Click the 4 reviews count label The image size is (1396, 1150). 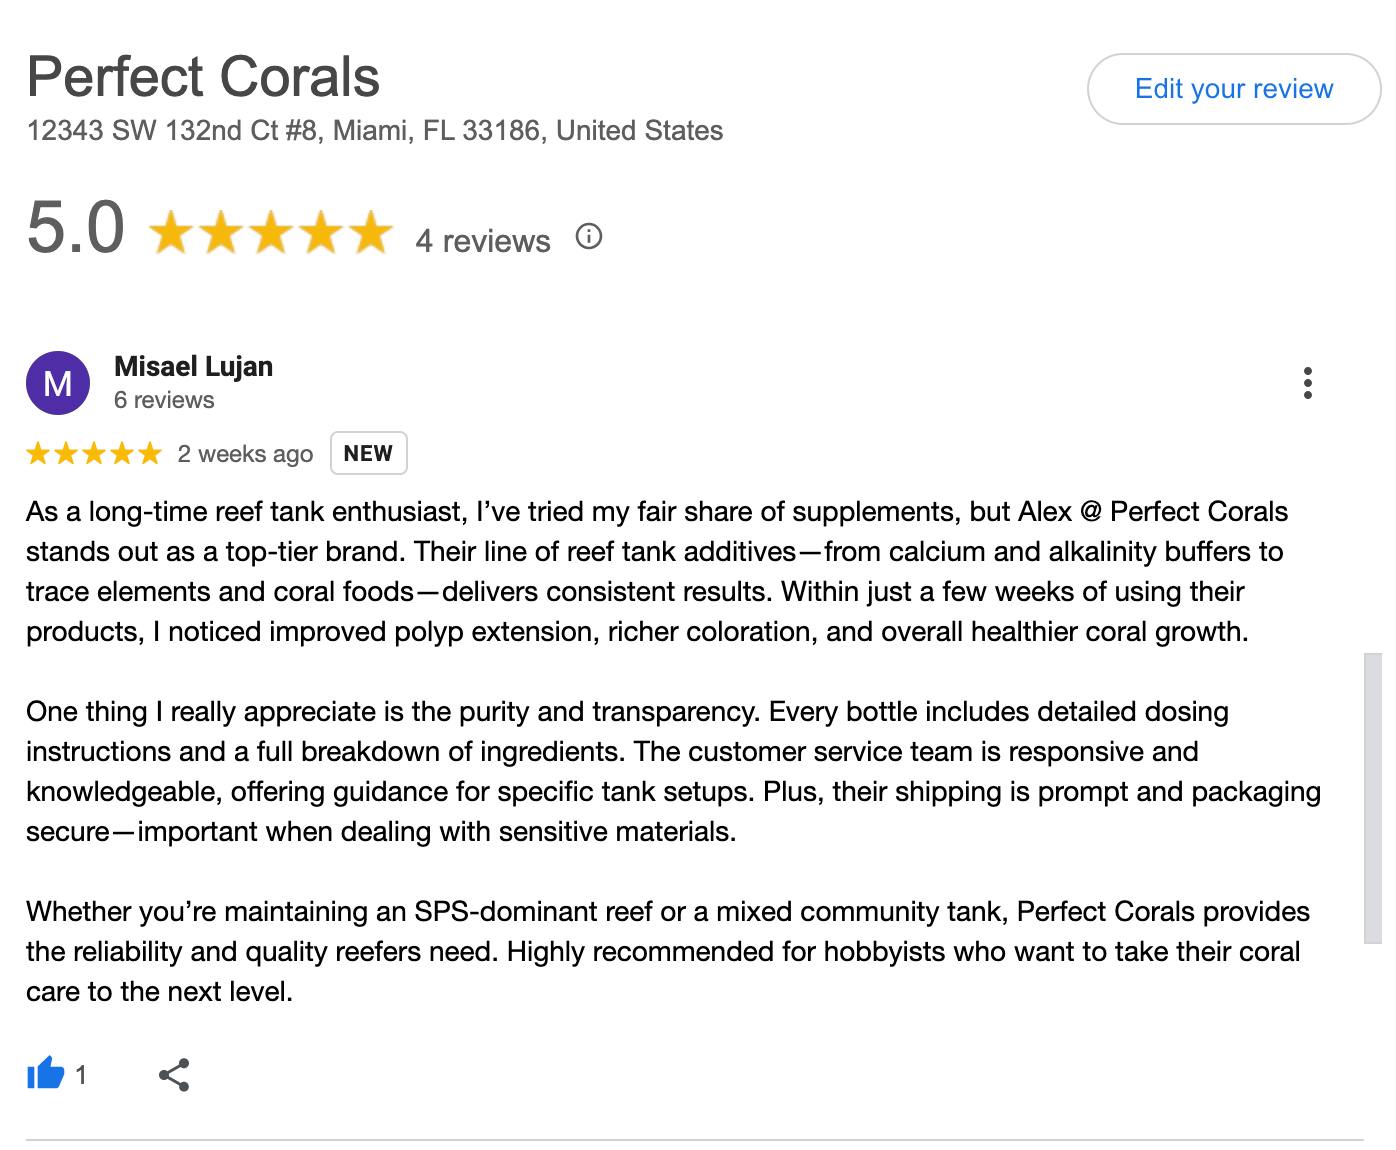coord(483,241)
